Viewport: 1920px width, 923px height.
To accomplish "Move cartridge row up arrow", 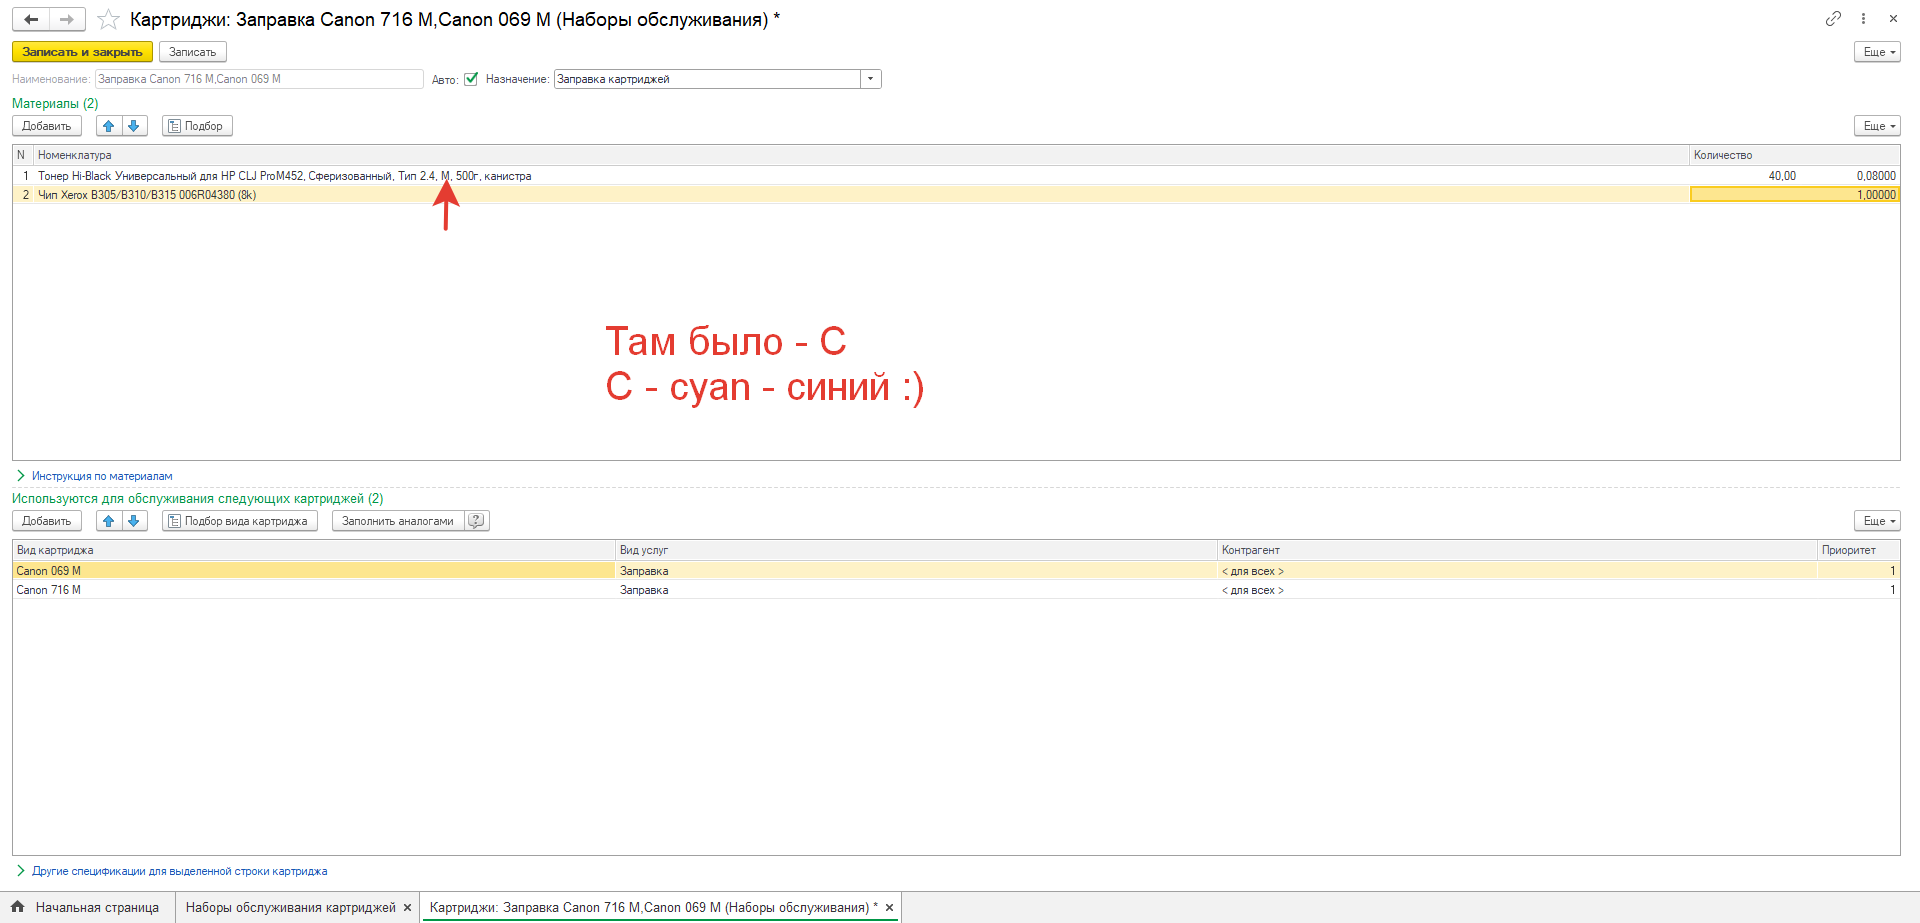I will tap(109, 521).
